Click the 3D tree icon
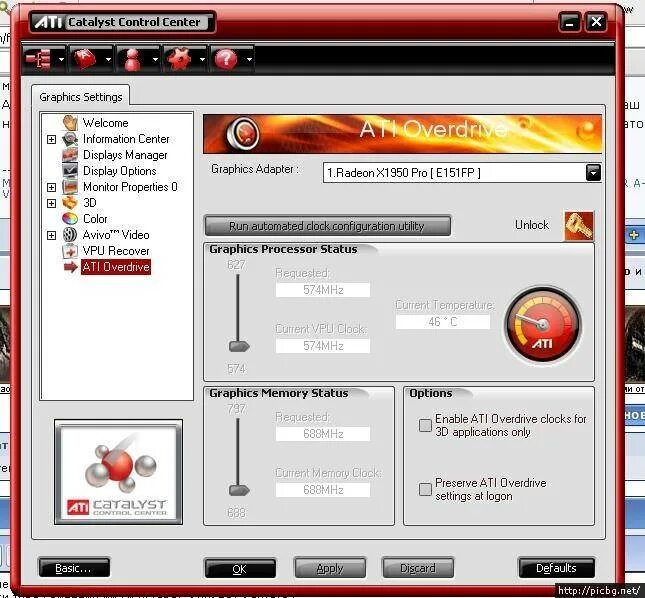The width and height of the screenshot is (645, 598). click(x=70, y=203)
